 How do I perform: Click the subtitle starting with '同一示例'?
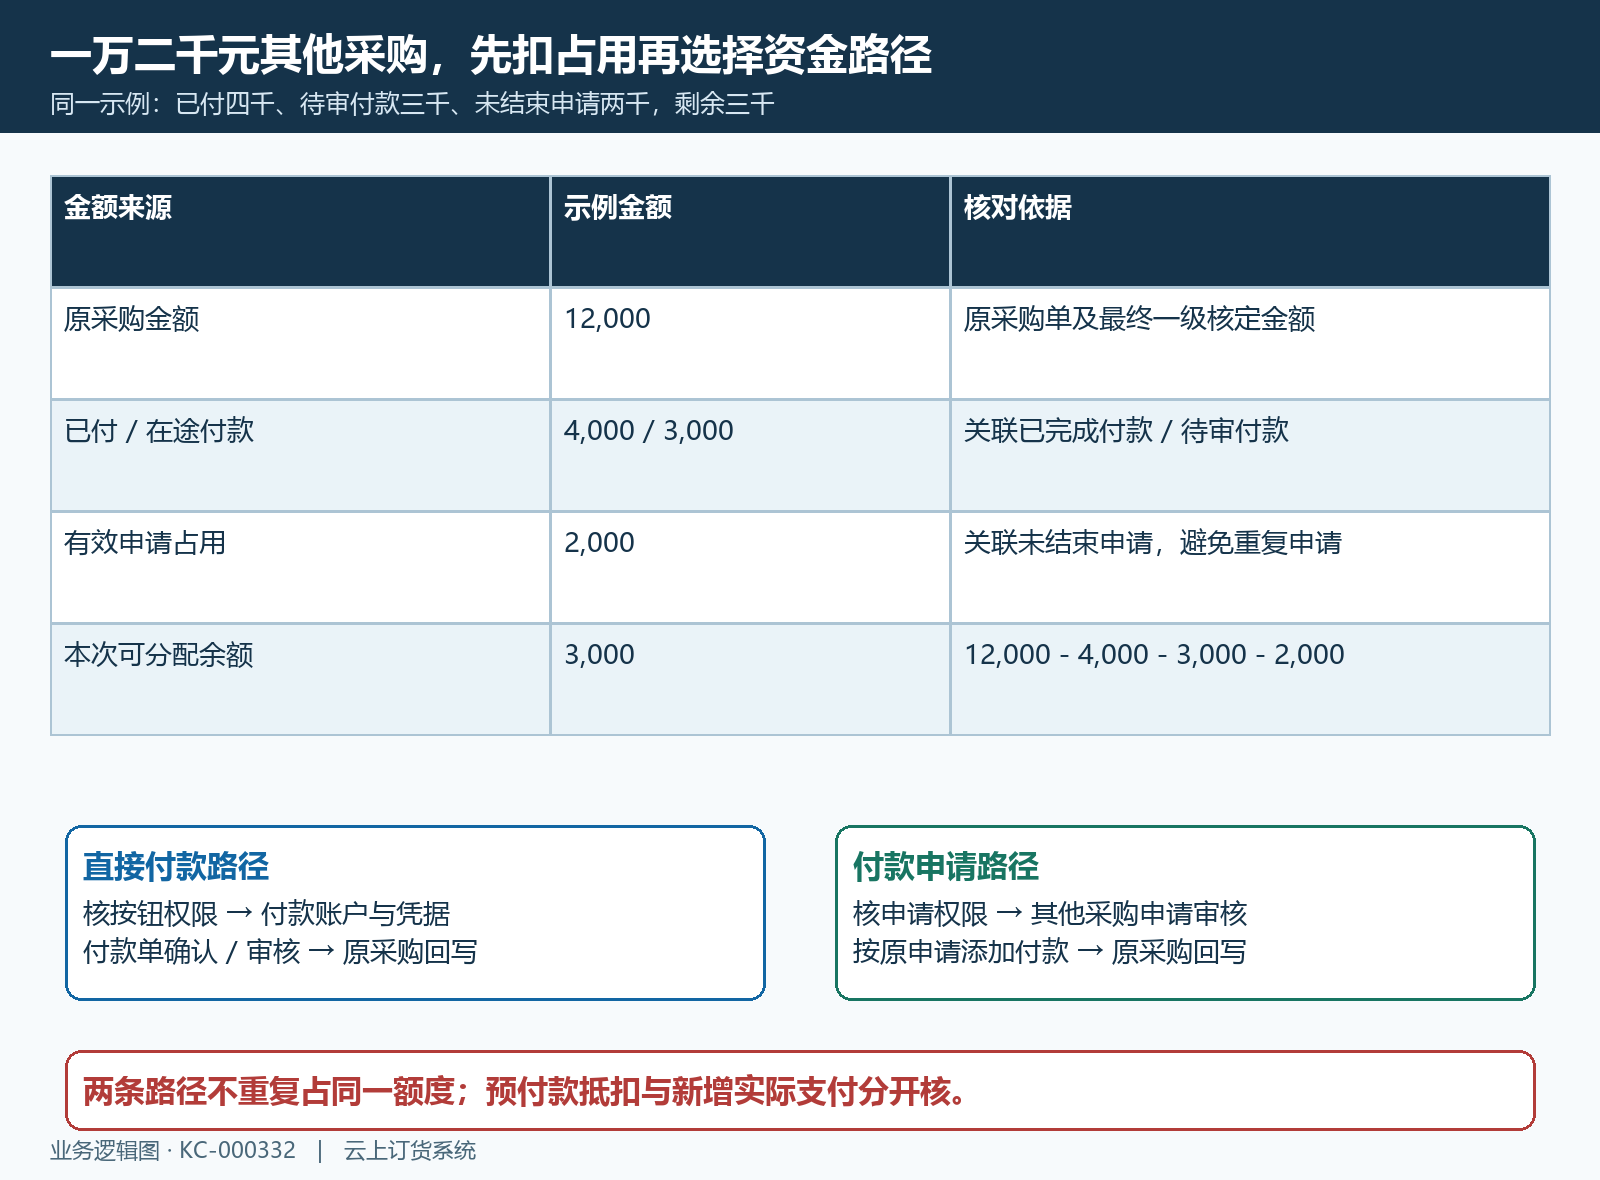click(x=412, y=104)
